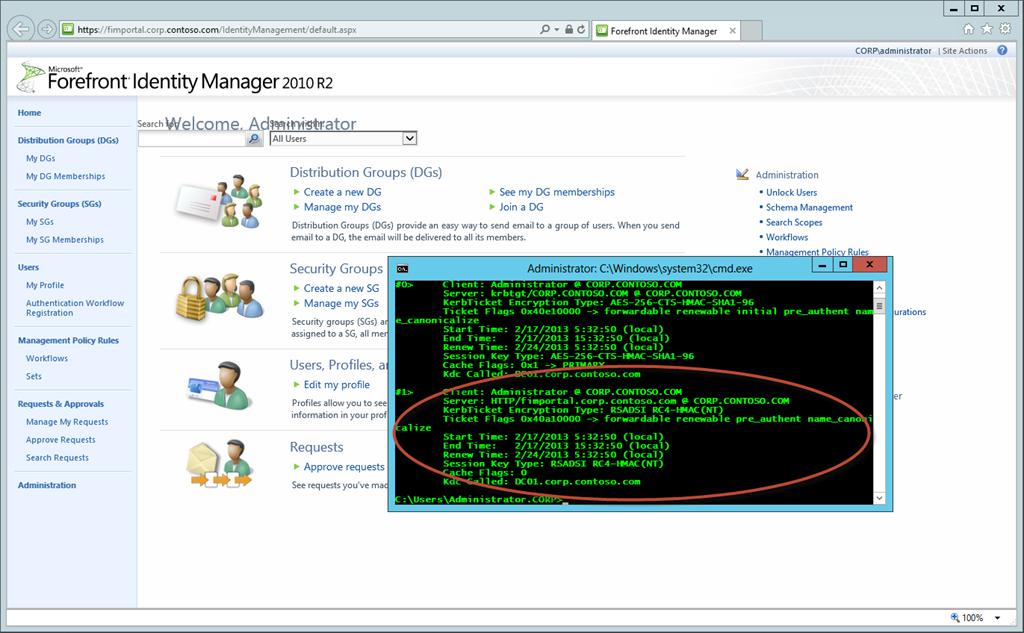Go to Home in left navigation
This screenshot has height=633, width=1024.
click(x=29, y=112)
